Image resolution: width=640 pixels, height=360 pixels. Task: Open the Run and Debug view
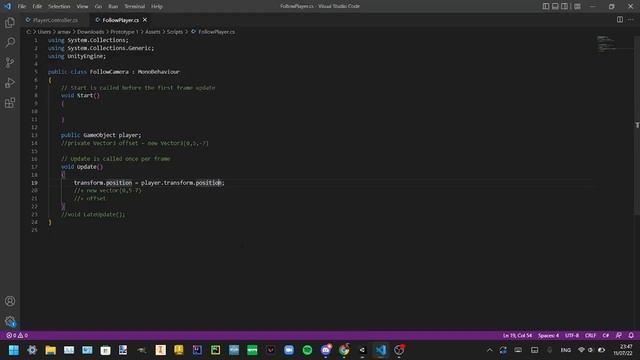click(10, 82)
